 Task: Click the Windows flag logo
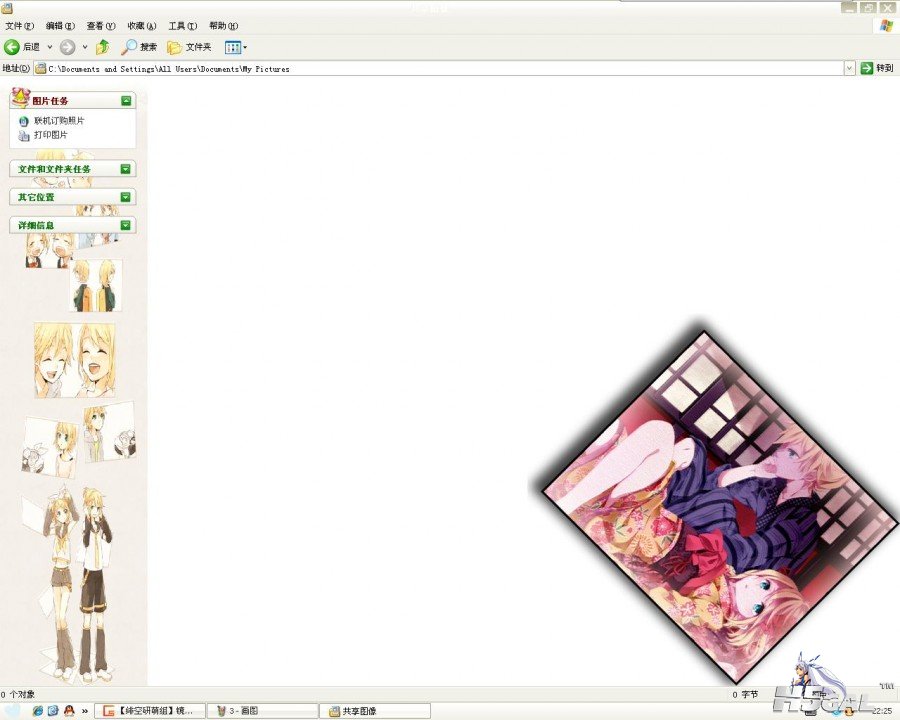[886, 26]
